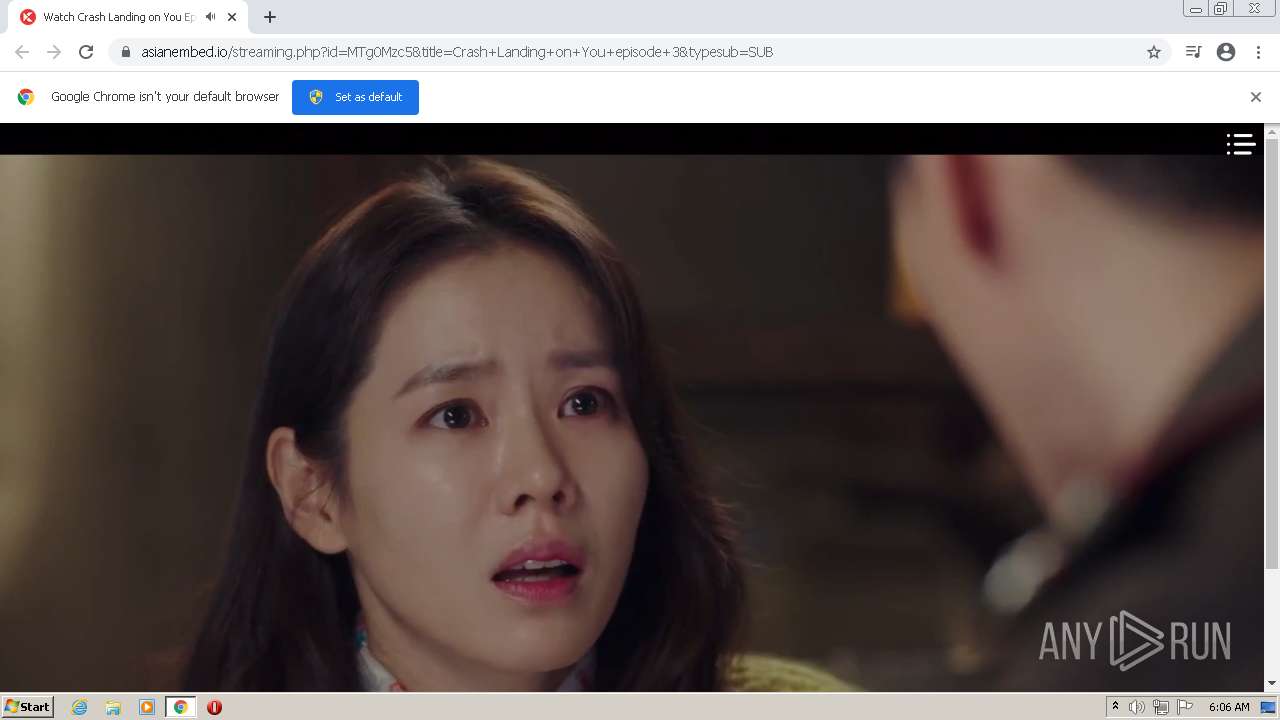Go back to the previous page
1280x720 pixels.
point(22,52)
